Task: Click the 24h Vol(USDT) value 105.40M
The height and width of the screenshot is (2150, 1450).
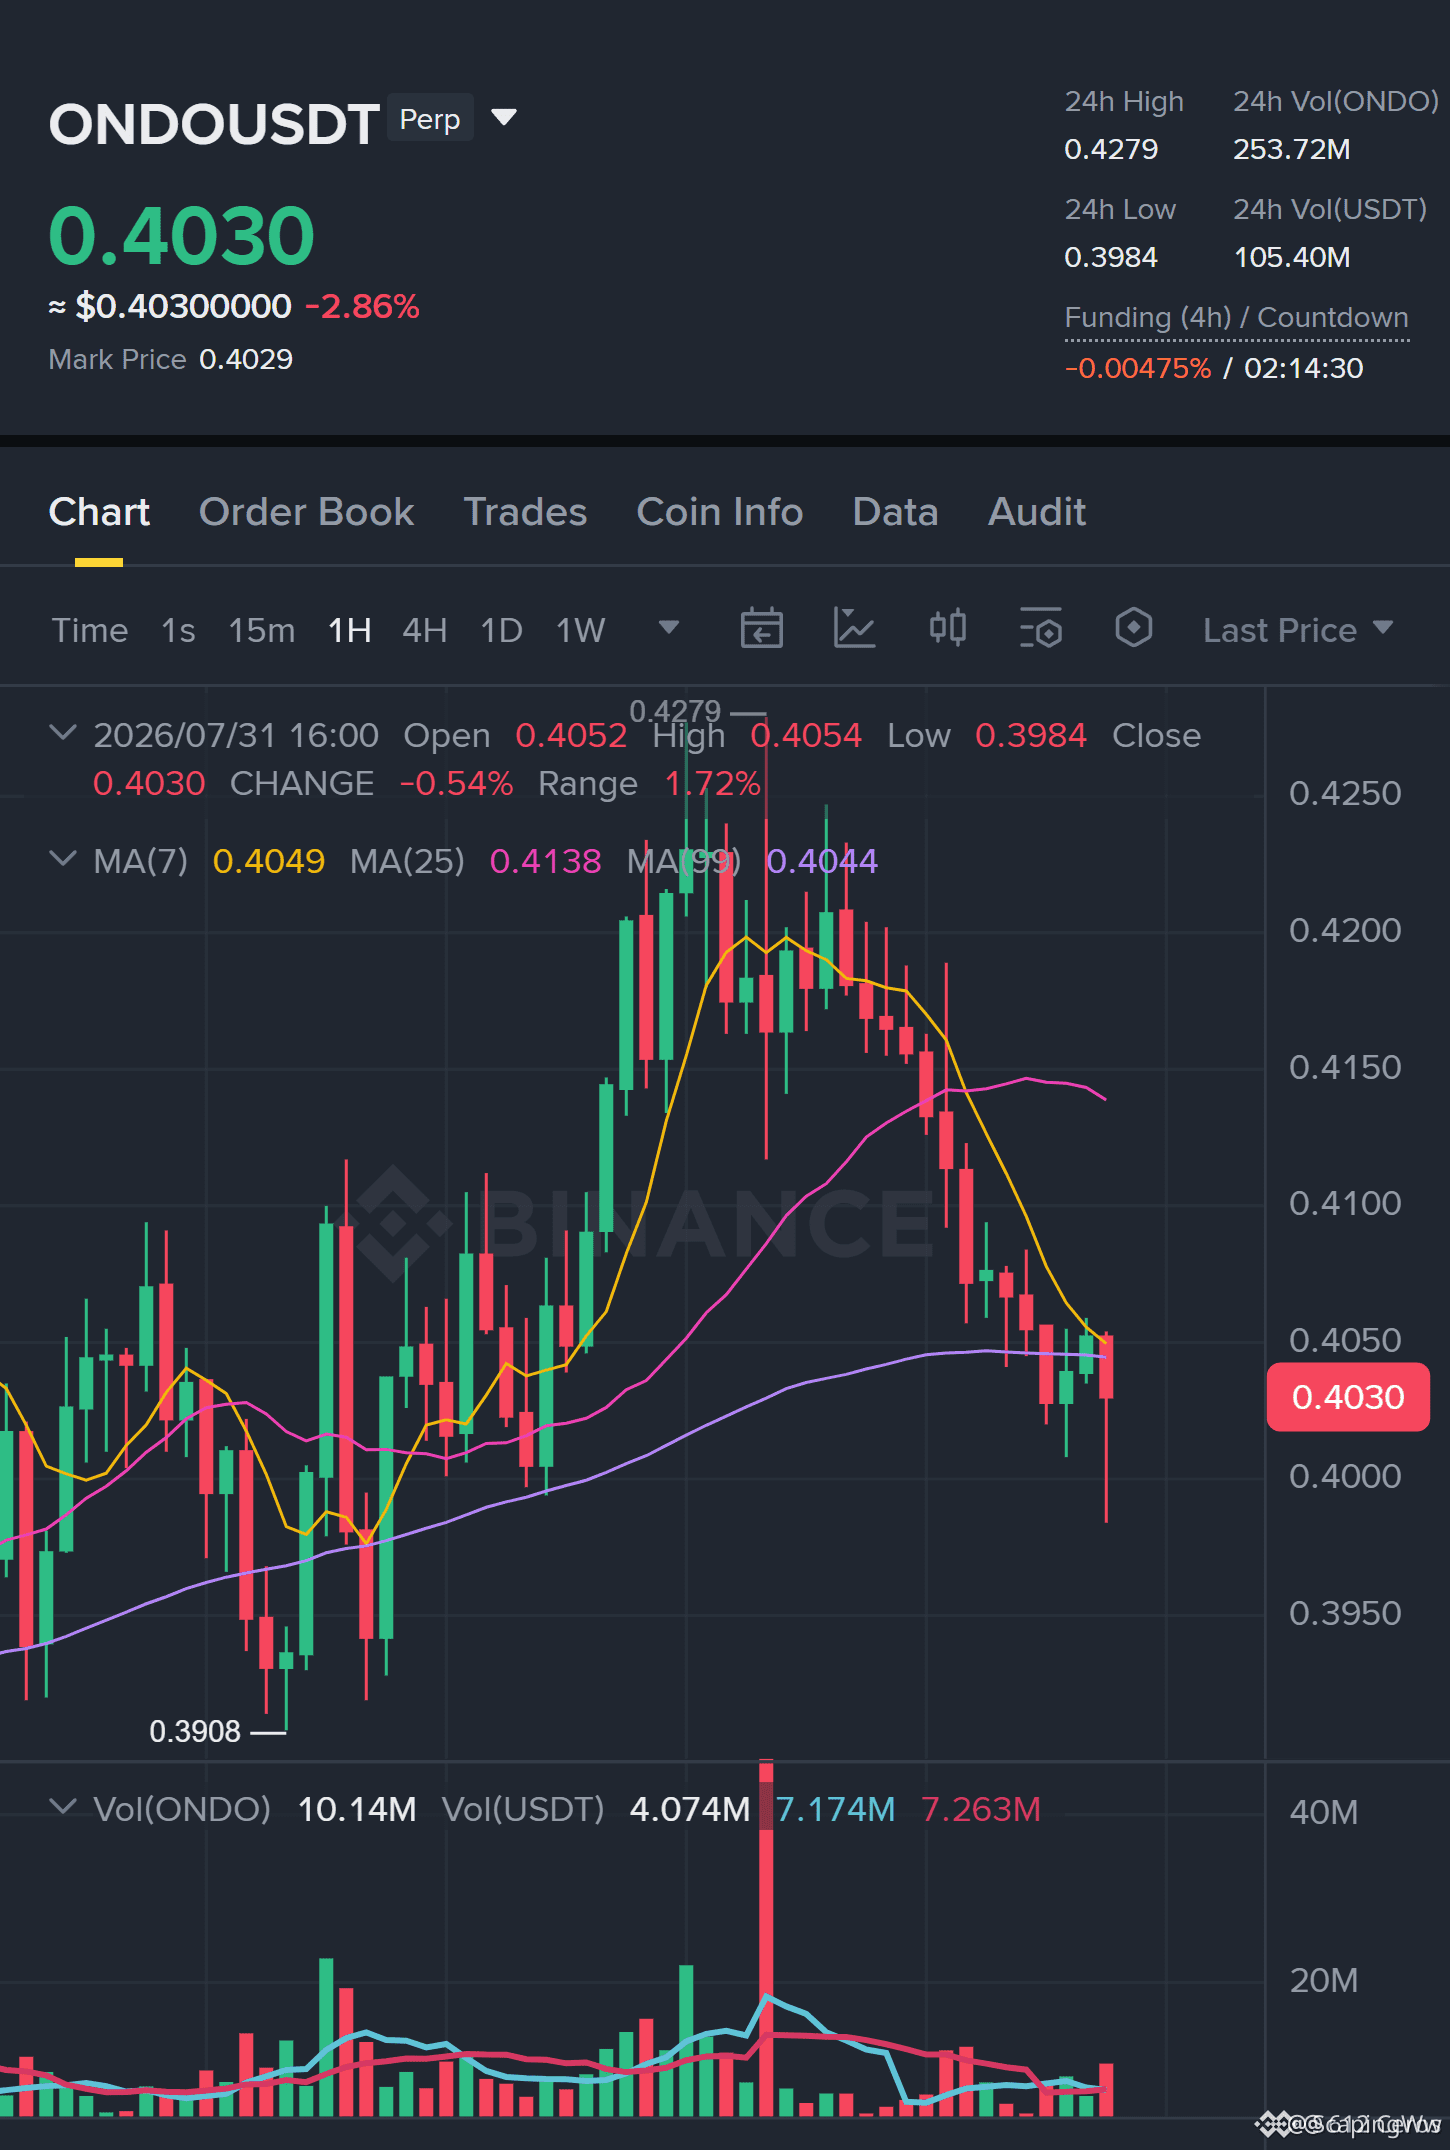Action: click(1292, 258)
